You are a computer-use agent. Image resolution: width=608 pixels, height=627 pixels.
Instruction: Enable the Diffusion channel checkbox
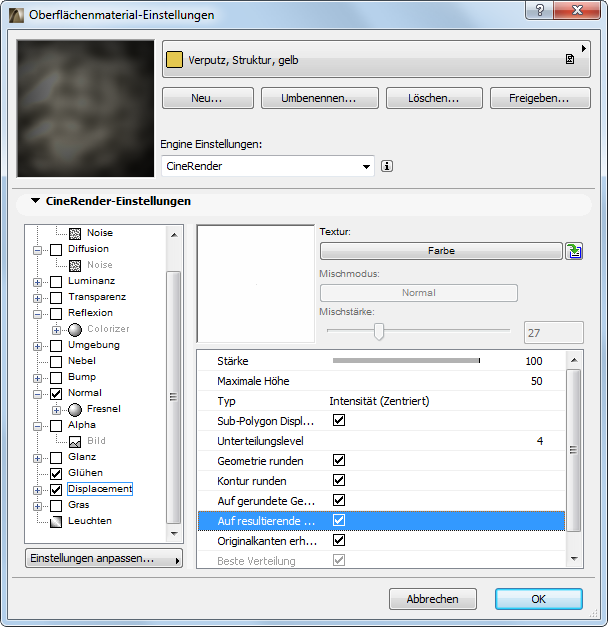[x=56, y=250]
